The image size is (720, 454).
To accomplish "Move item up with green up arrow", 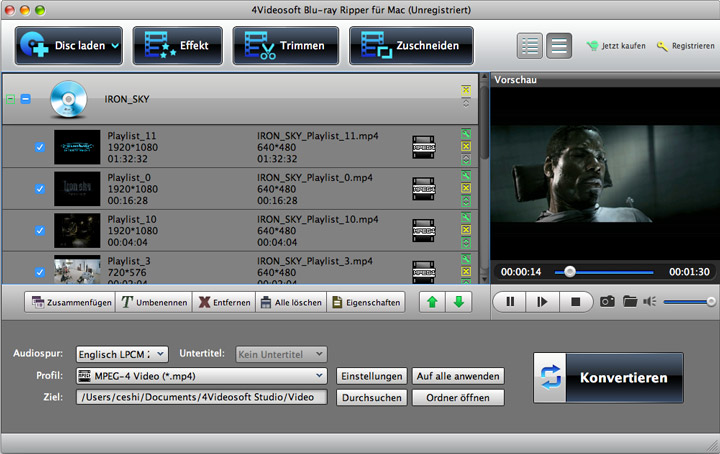I will tap(433, 302).
